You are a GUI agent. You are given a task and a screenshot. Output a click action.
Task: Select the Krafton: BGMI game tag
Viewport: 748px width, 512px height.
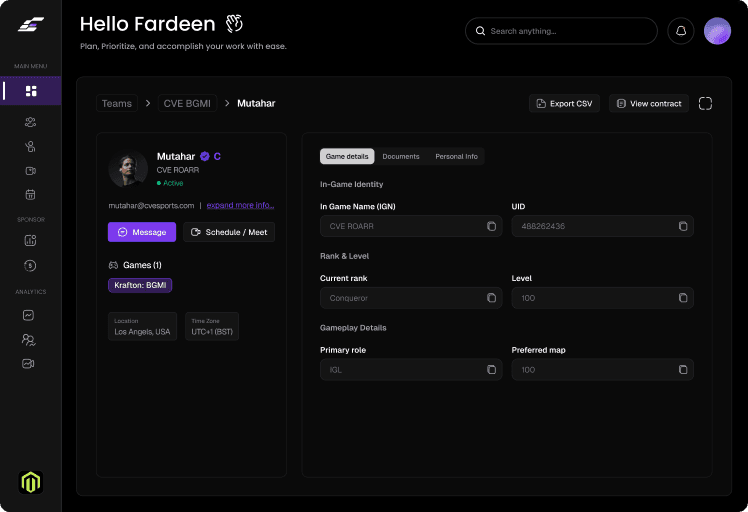(x=140, y=285)
